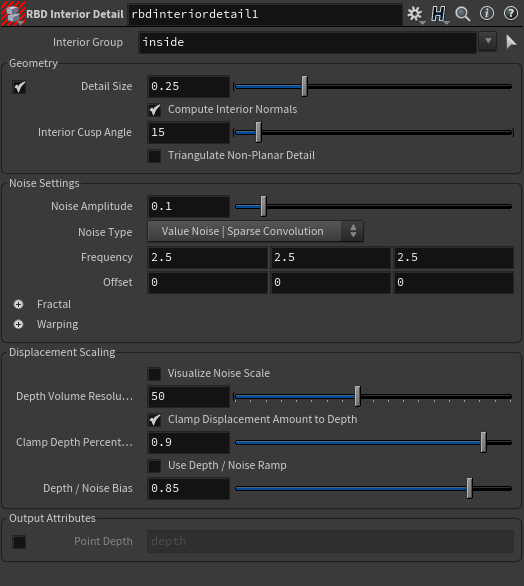Click the Noise Amplitude slider handle
Screen dimensions: 524x586
tap(263, 206)
